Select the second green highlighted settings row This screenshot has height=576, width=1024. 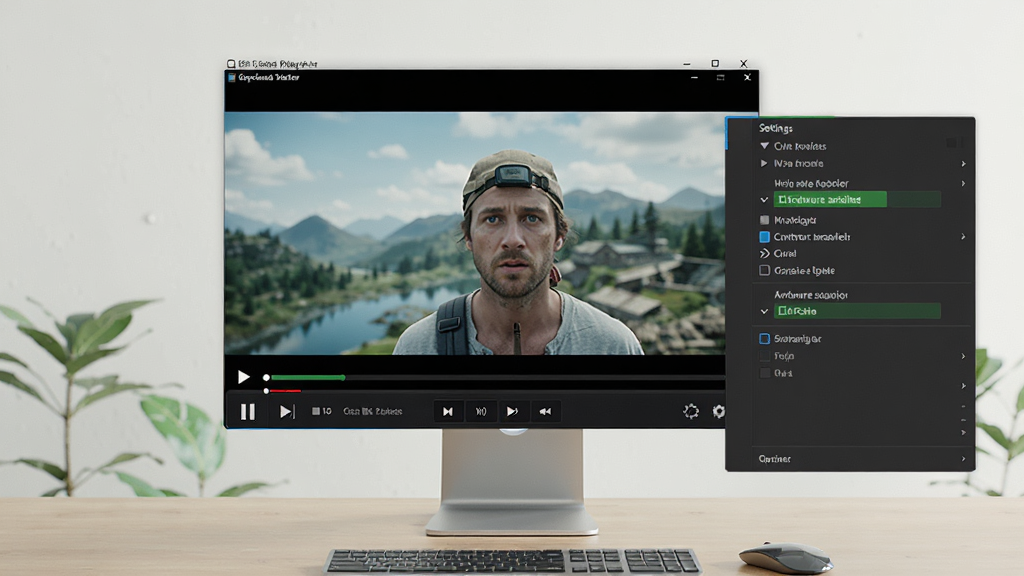[857, 312]
